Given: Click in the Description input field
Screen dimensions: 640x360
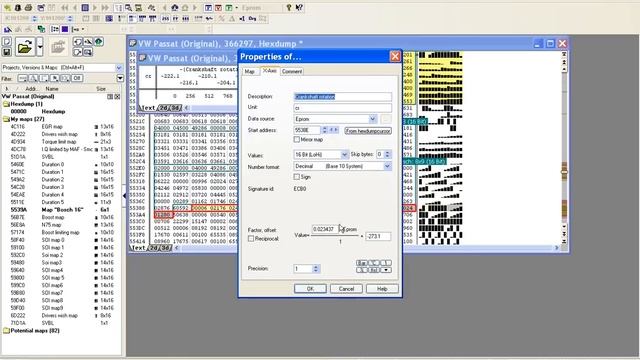Looking at the screenshot, I should point(342,97).
